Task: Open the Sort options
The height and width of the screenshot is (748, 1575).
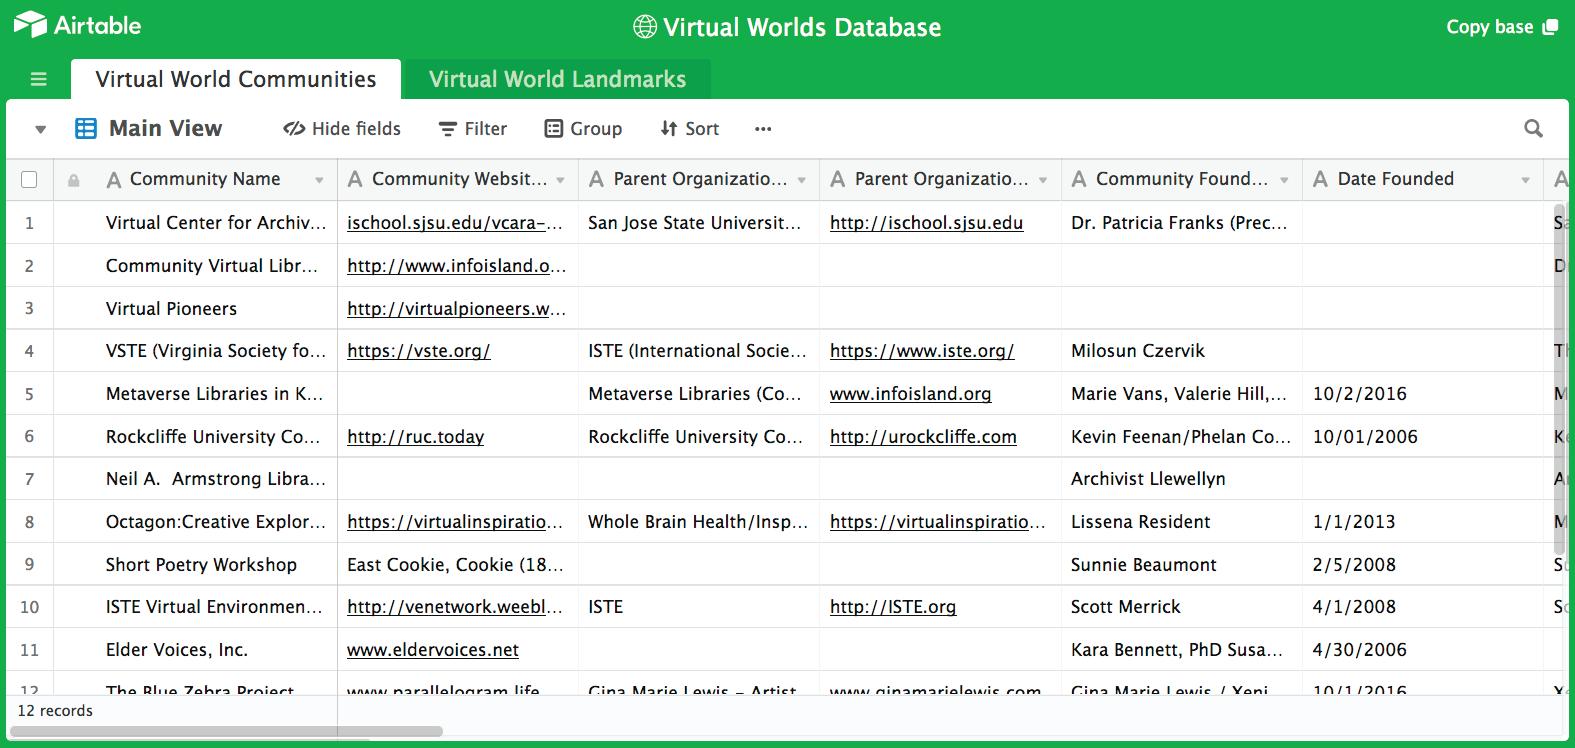Action: pyautogui.click(x=689, y=129)
